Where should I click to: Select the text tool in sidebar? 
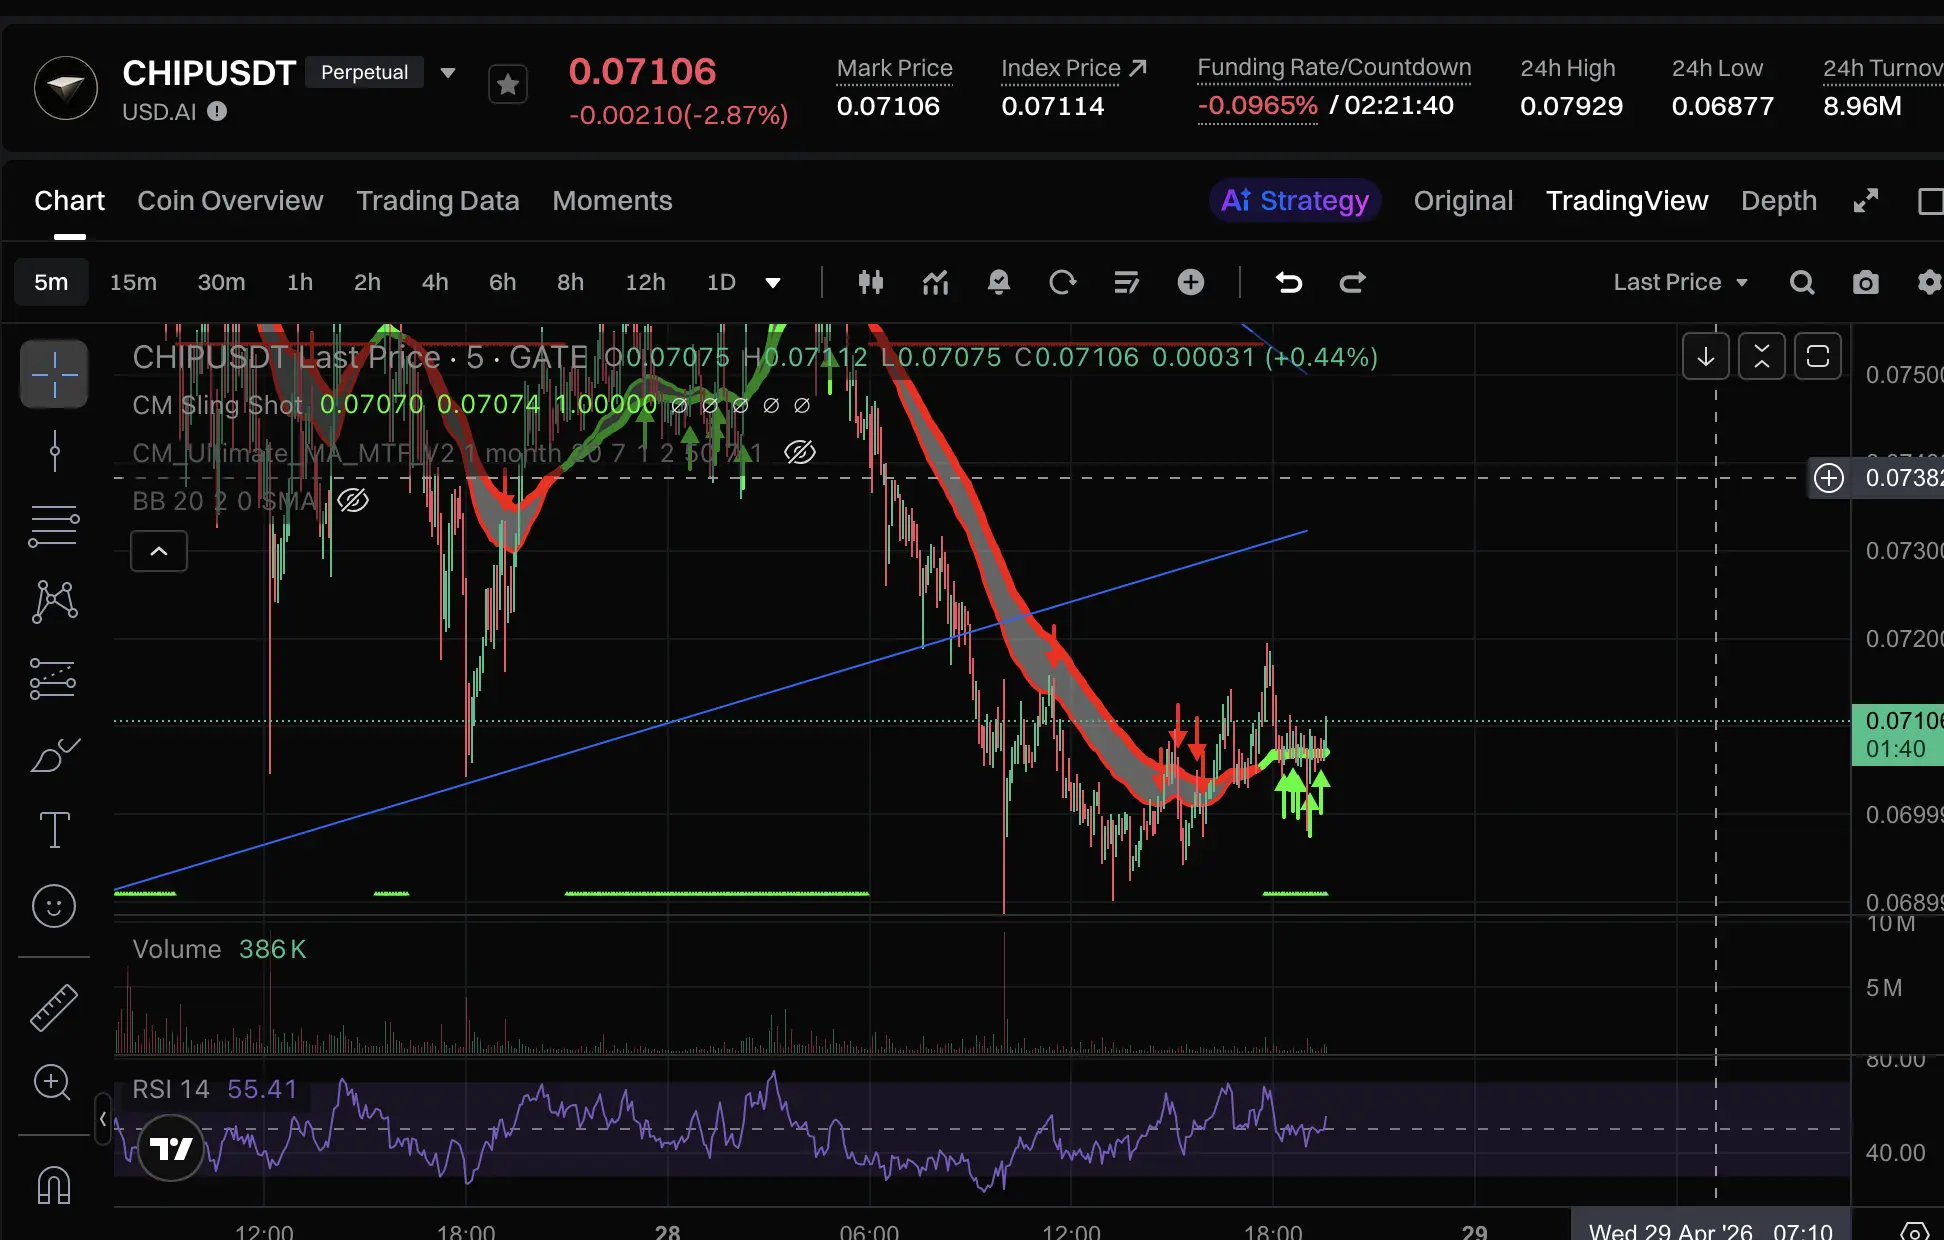pos(54,830)
